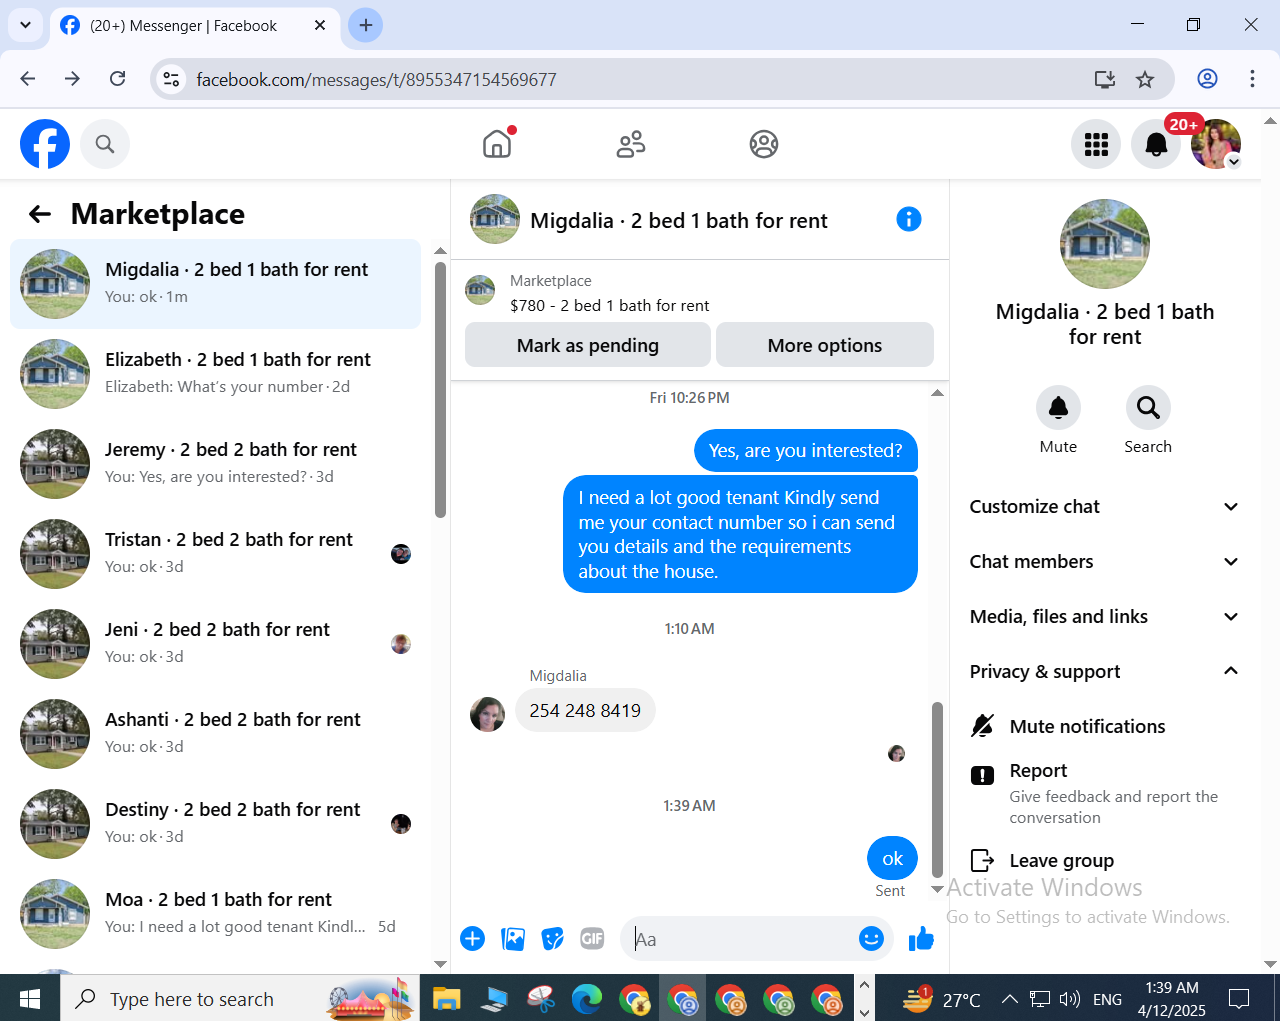Open listing photo in the details panel

[1104, 244]
